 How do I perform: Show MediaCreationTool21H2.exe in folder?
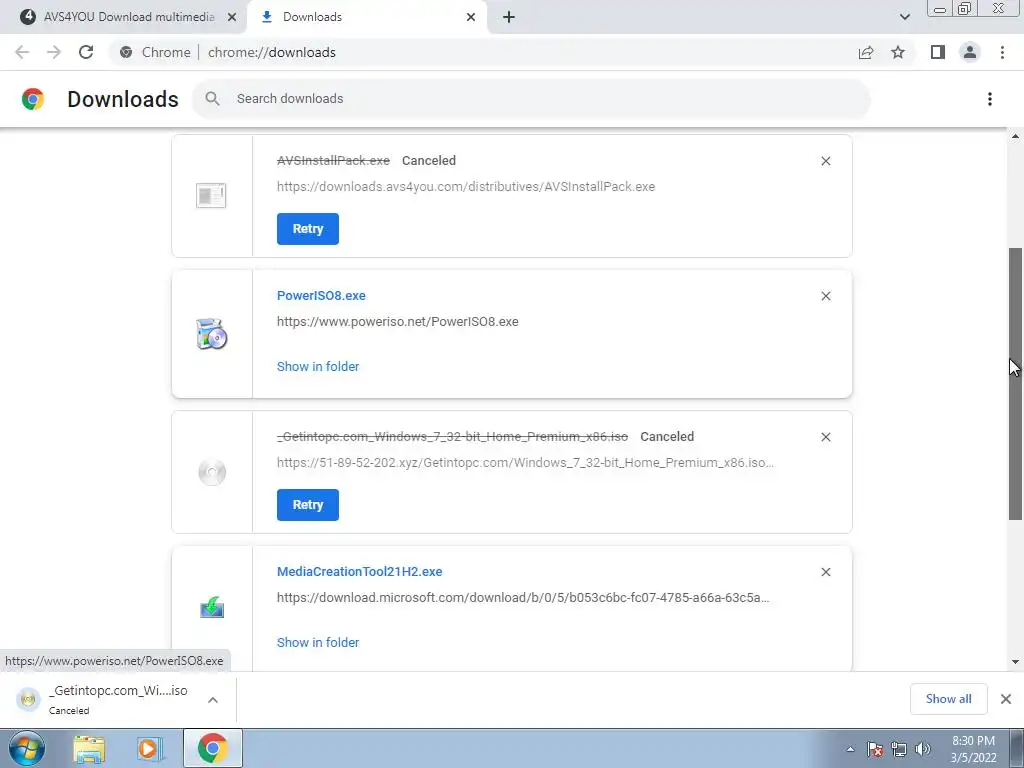(318, 643)
